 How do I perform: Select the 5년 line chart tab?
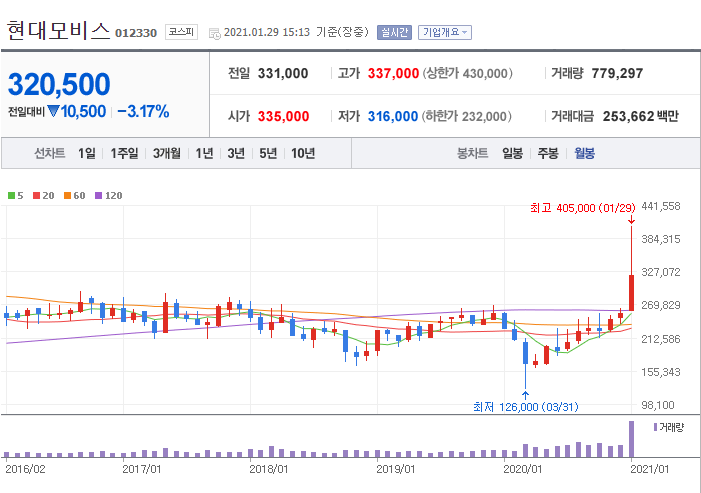[x=268, y=153]
